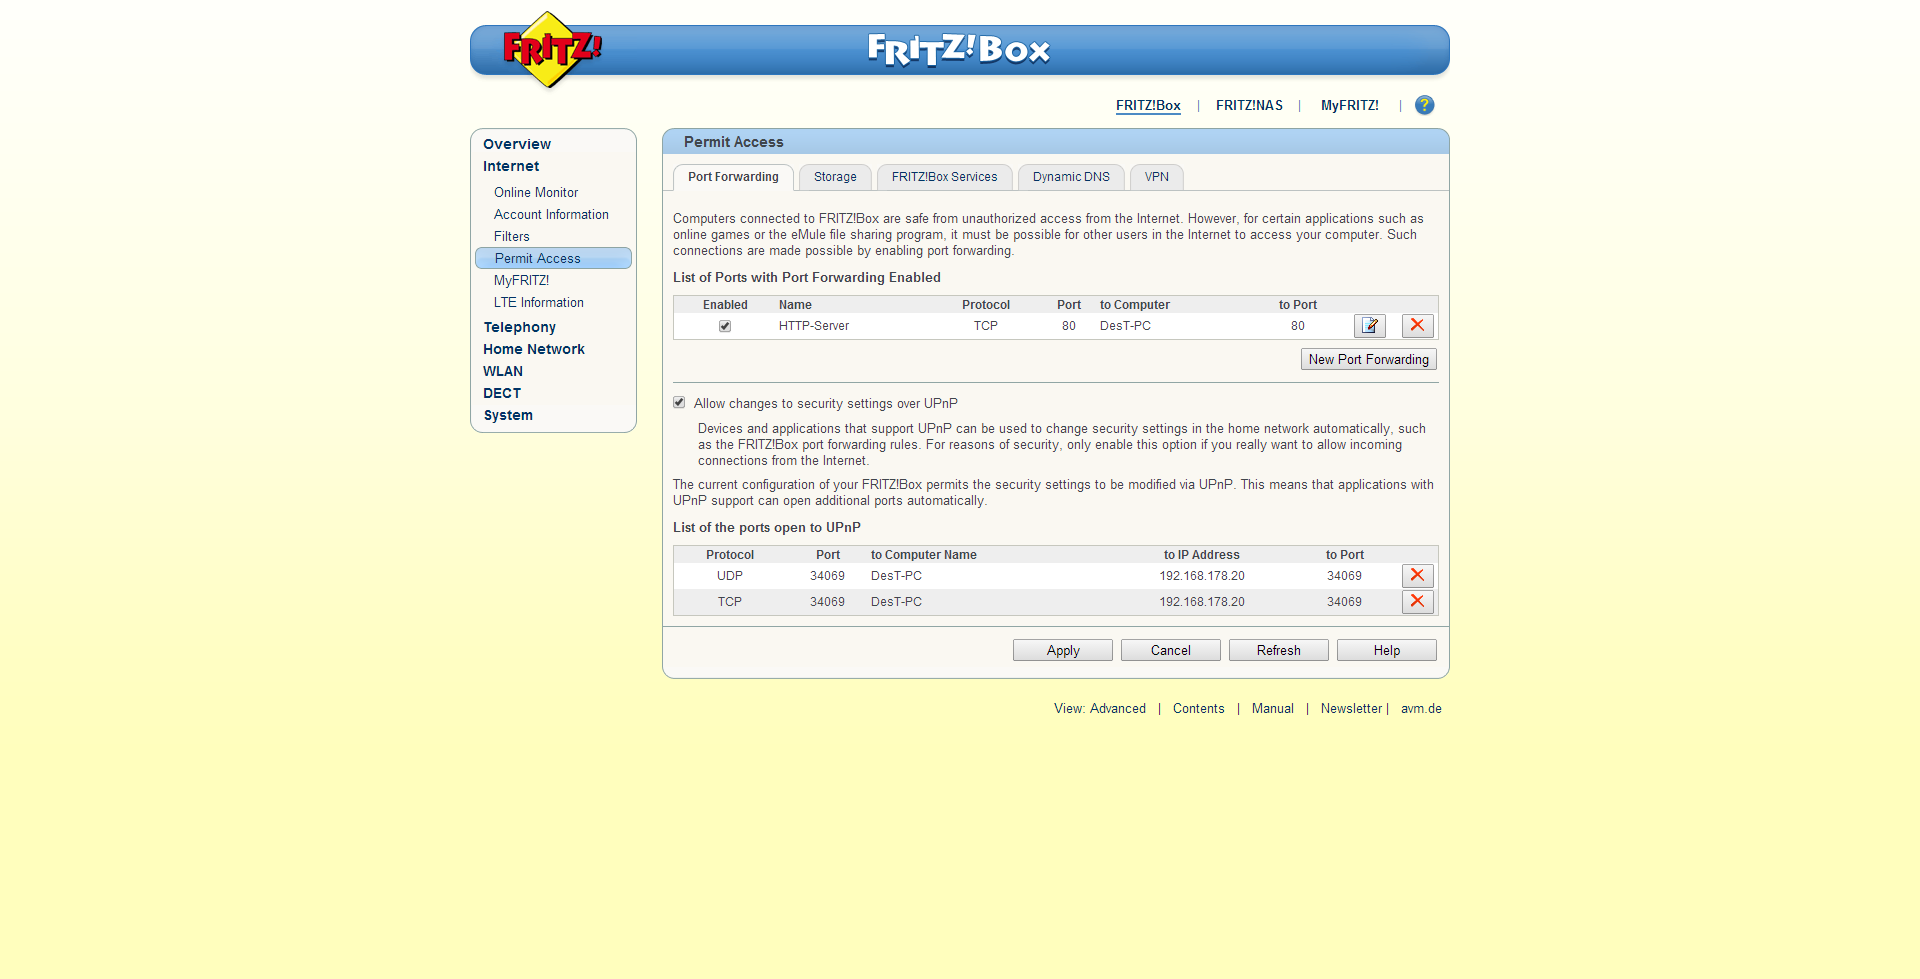This screenshot has height=979, width=1920.
Task: Open DECT in the sidebar
Action: (502, 393)
